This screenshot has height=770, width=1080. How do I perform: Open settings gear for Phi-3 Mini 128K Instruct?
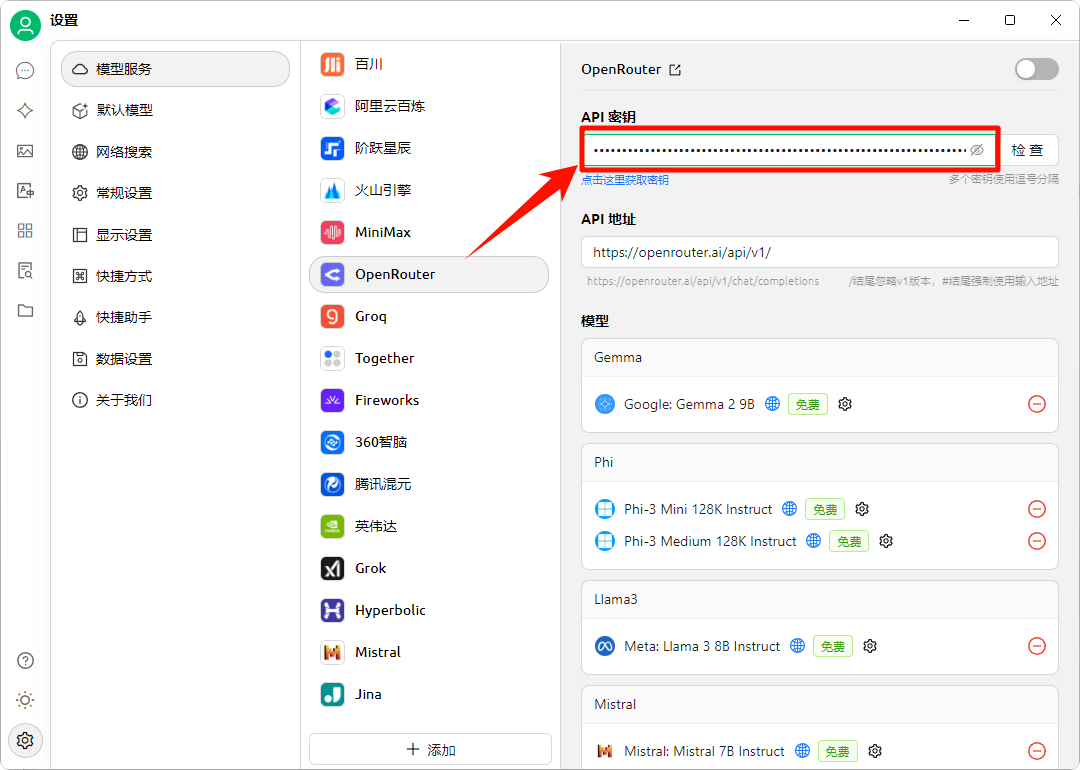862,509
